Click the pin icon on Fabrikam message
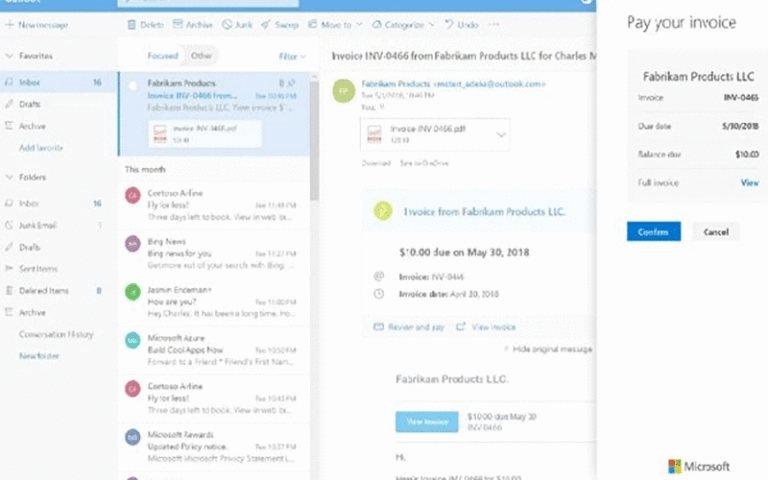The width and height of the screenshot is (768, 480). point(292,83)
